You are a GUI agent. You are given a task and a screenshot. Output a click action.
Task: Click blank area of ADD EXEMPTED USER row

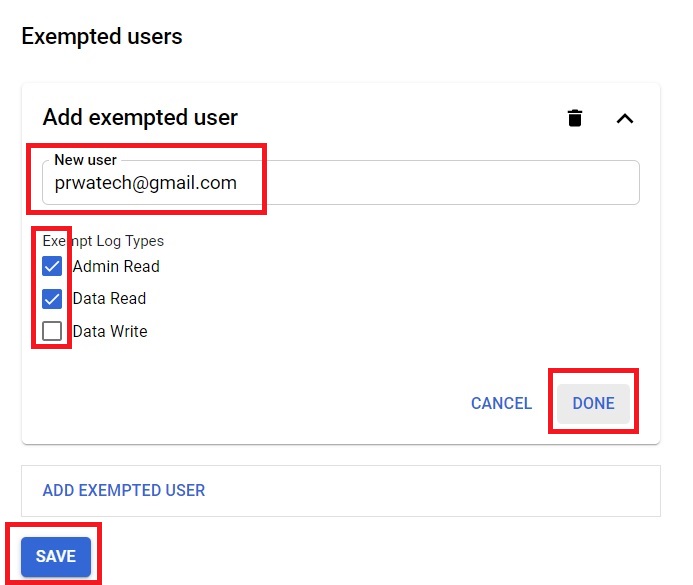pos(433,490)
